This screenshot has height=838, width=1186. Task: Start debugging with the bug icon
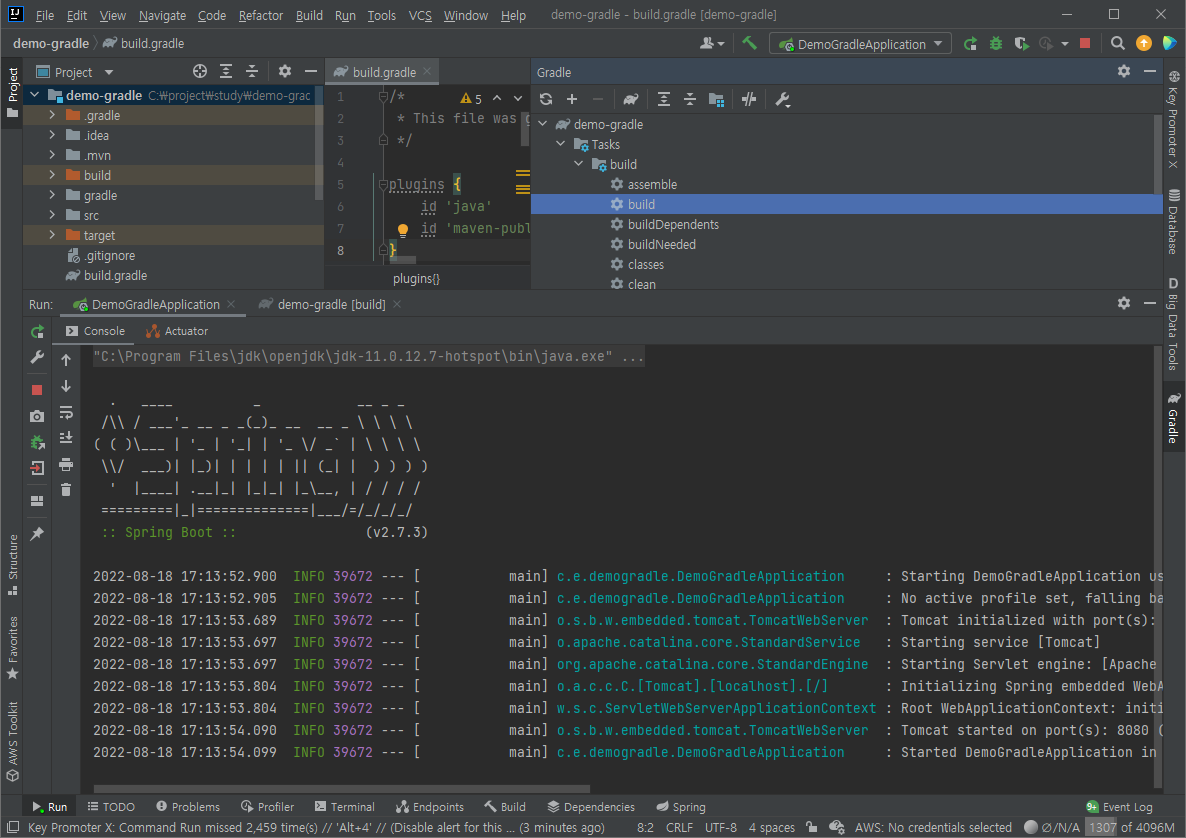coord(995,44)
